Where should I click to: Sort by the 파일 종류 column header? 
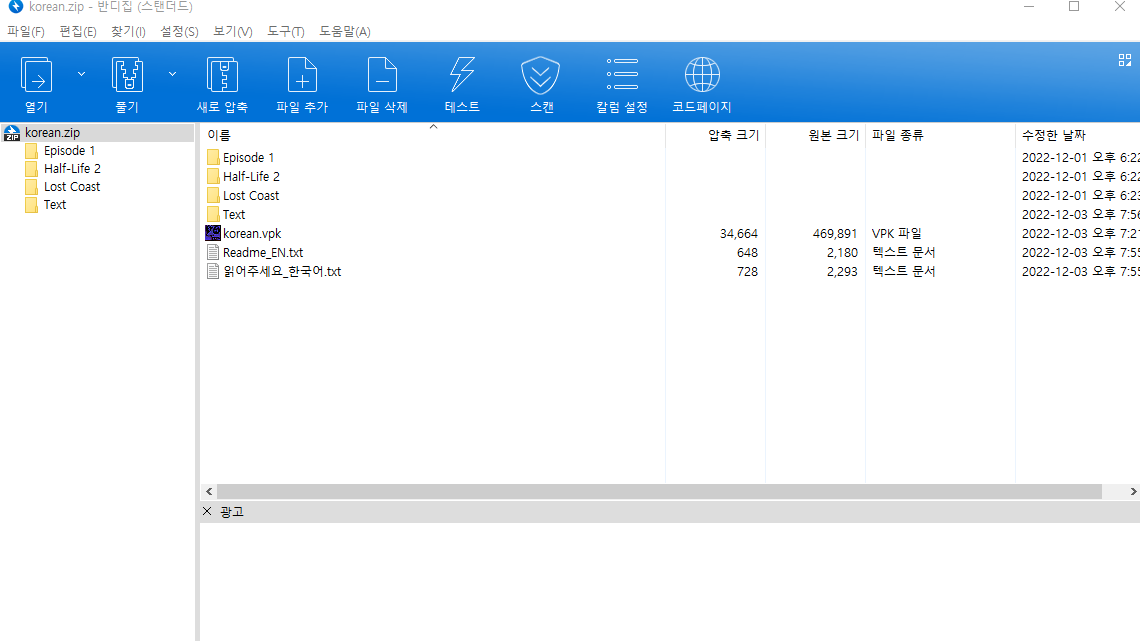940,135
